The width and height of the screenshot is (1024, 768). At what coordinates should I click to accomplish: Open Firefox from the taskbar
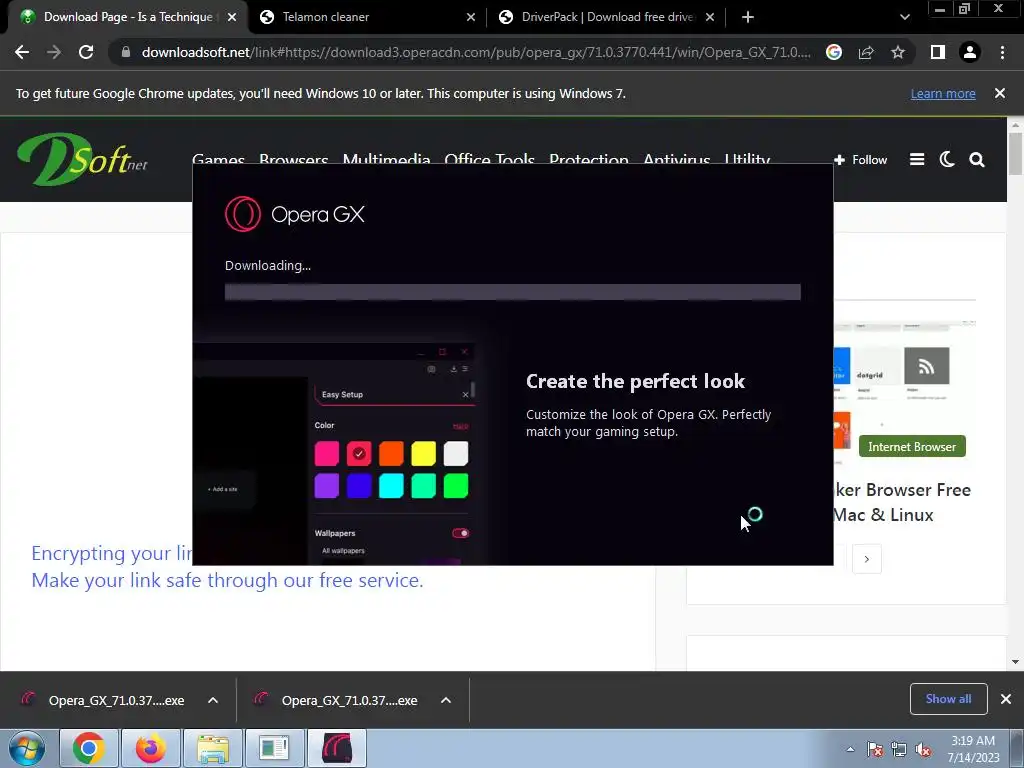[150, 748]
